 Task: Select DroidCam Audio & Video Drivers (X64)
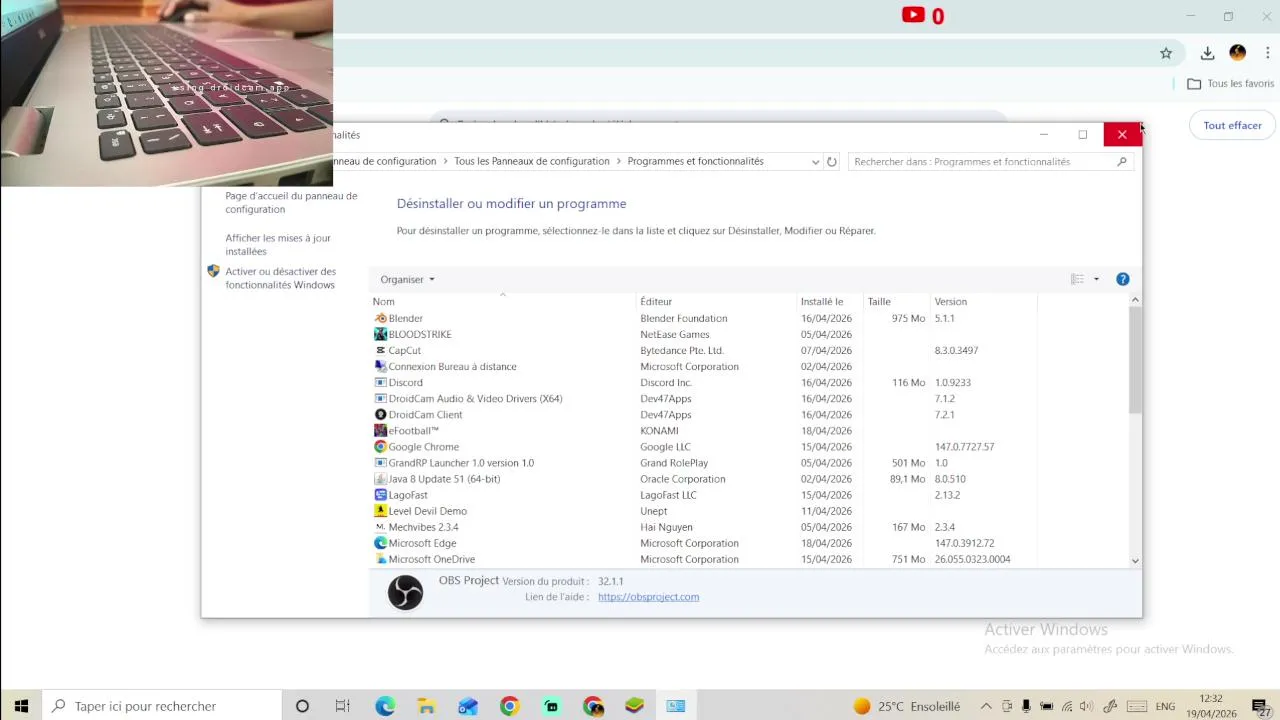pyautogui.click(x=705, y=398)
